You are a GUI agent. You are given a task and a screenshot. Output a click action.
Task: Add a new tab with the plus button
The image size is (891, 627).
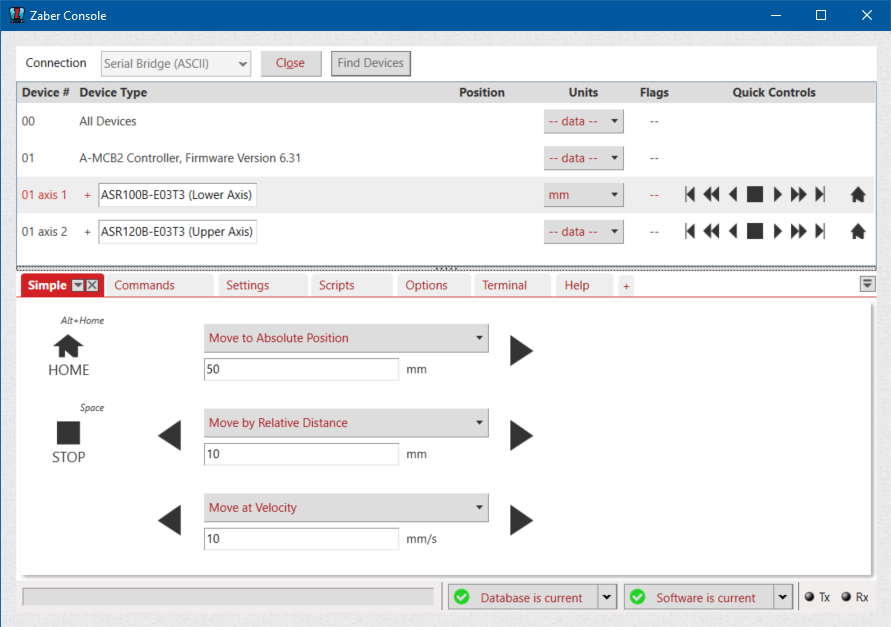626,286
